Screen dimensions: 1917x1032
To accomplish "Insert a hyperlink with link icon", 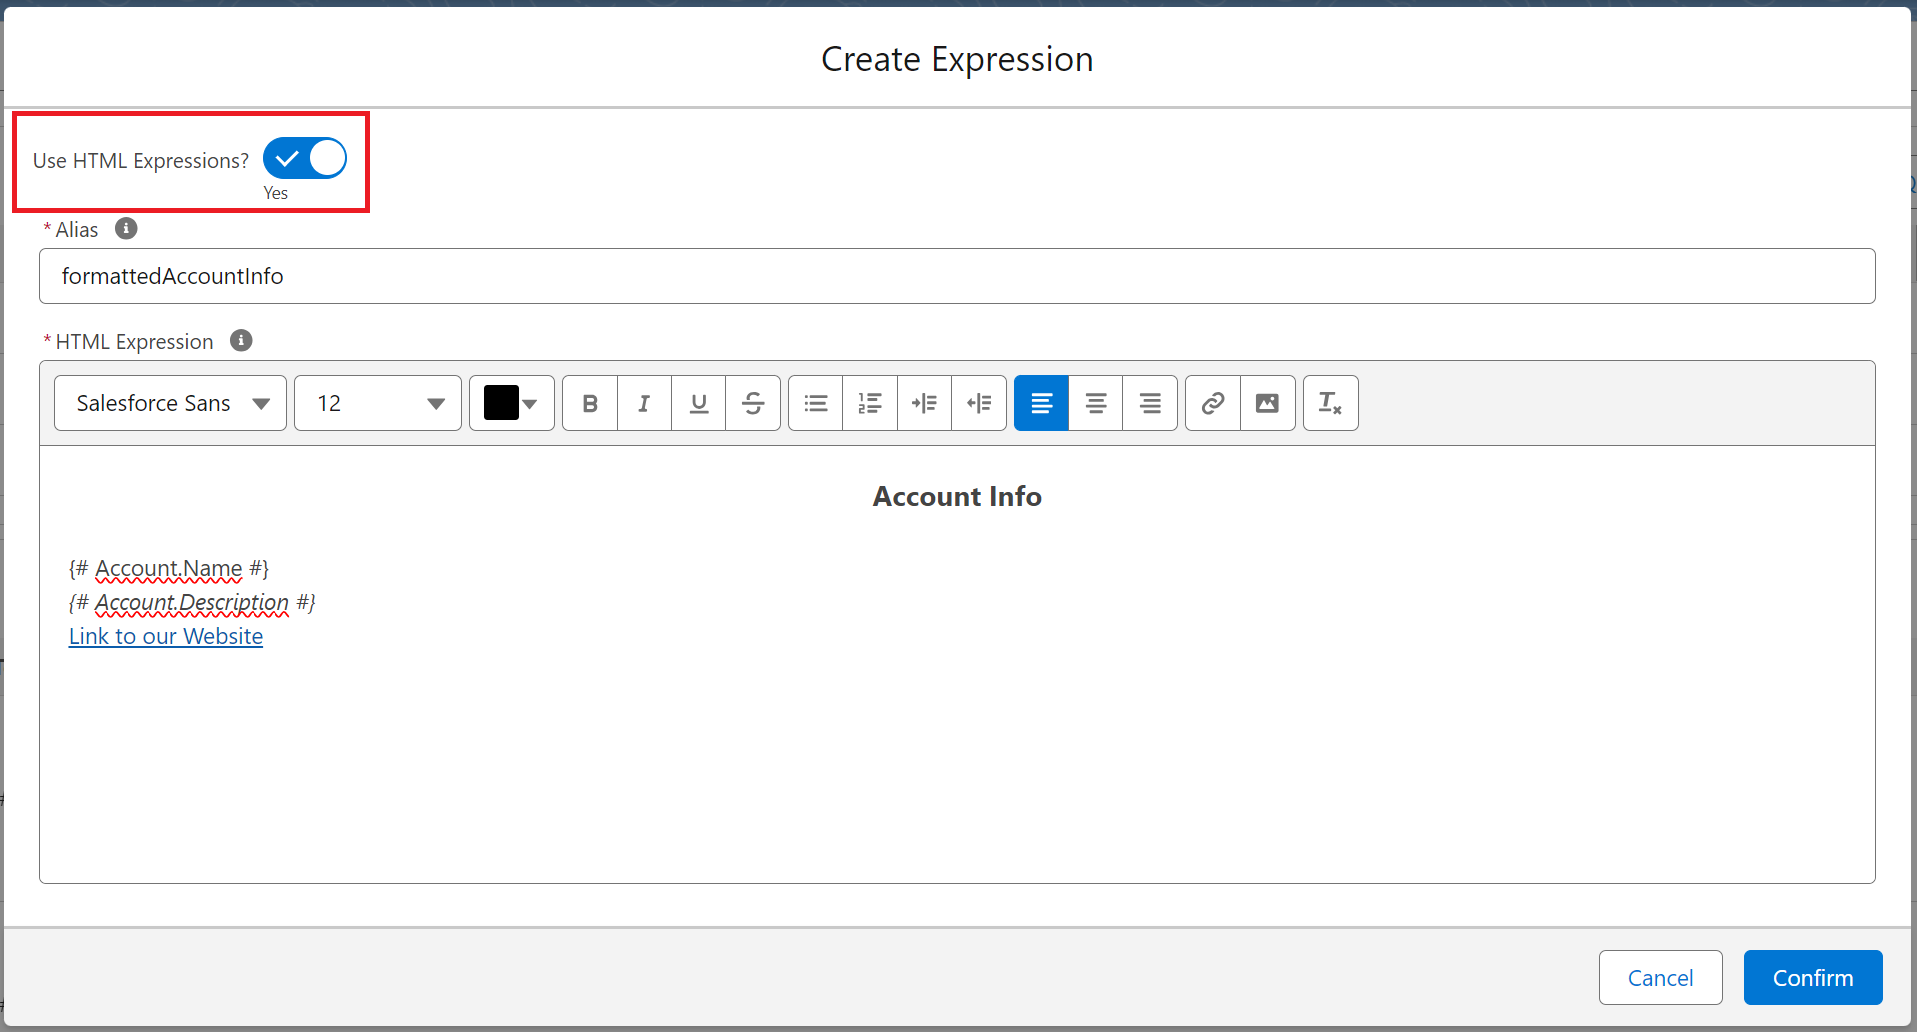I will point(1213,403).
